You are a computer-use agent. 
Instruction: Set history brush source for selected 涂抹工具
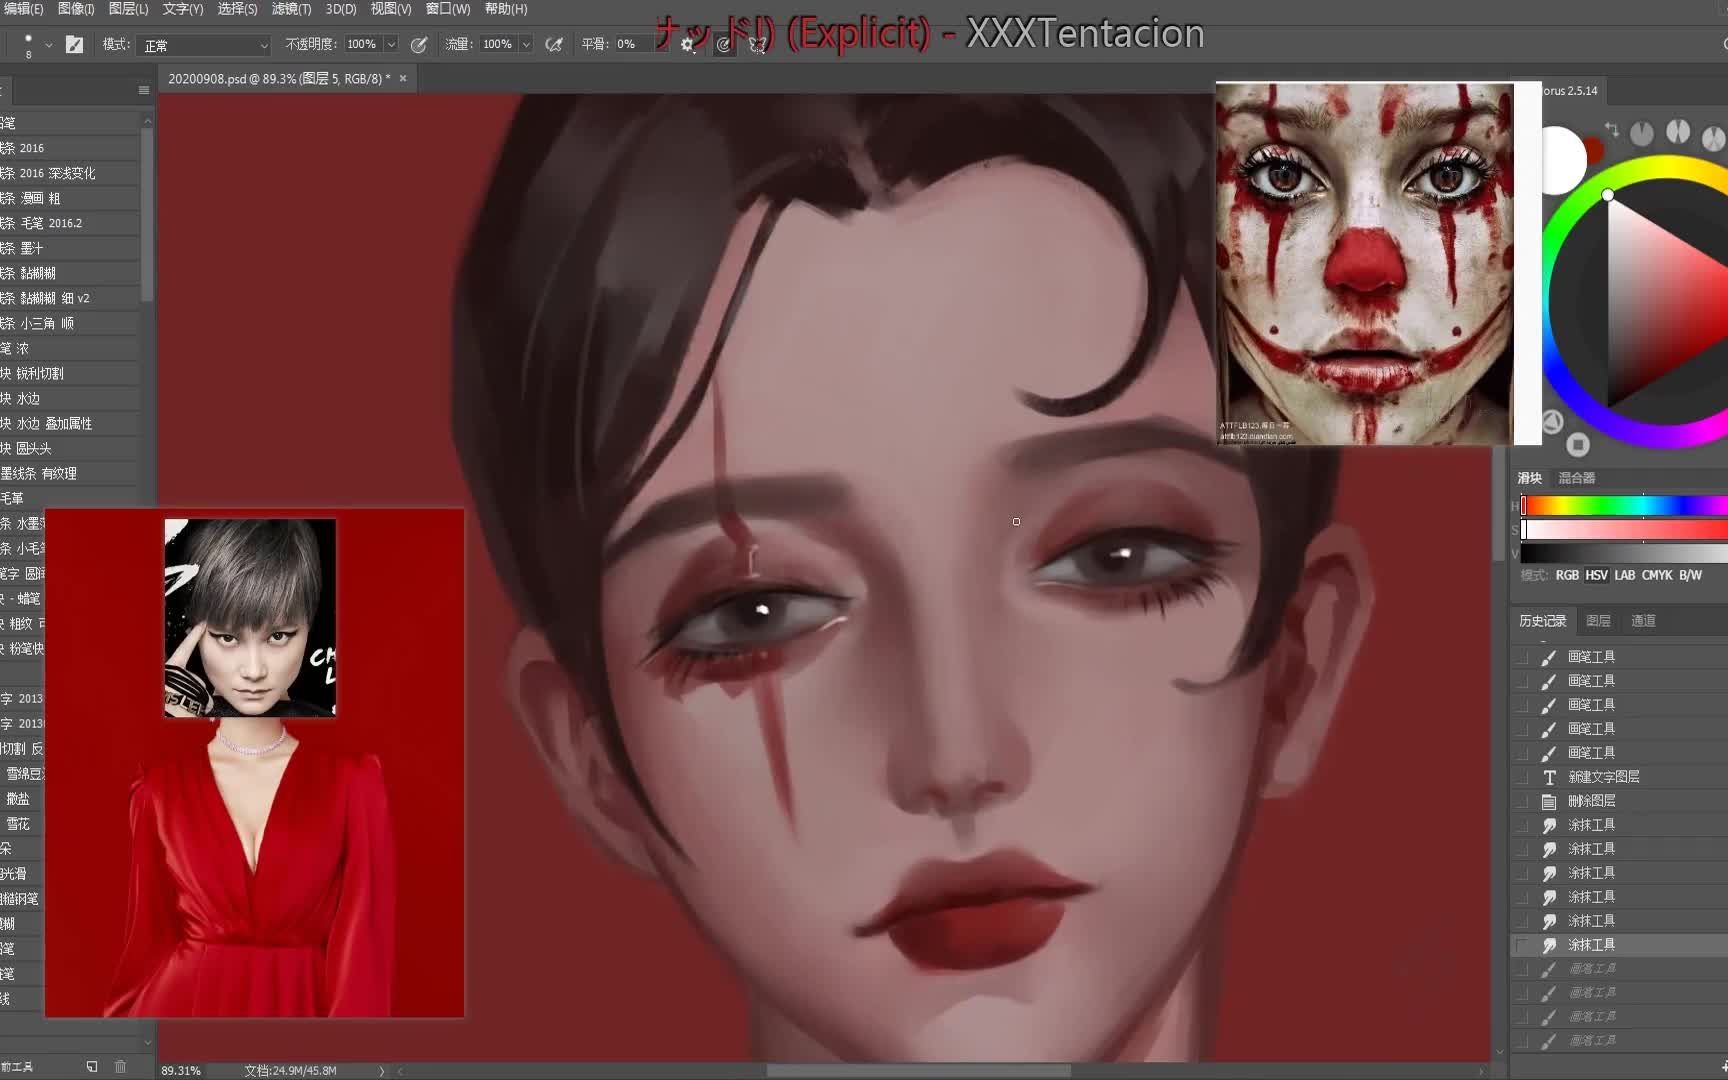(1523, 945)
